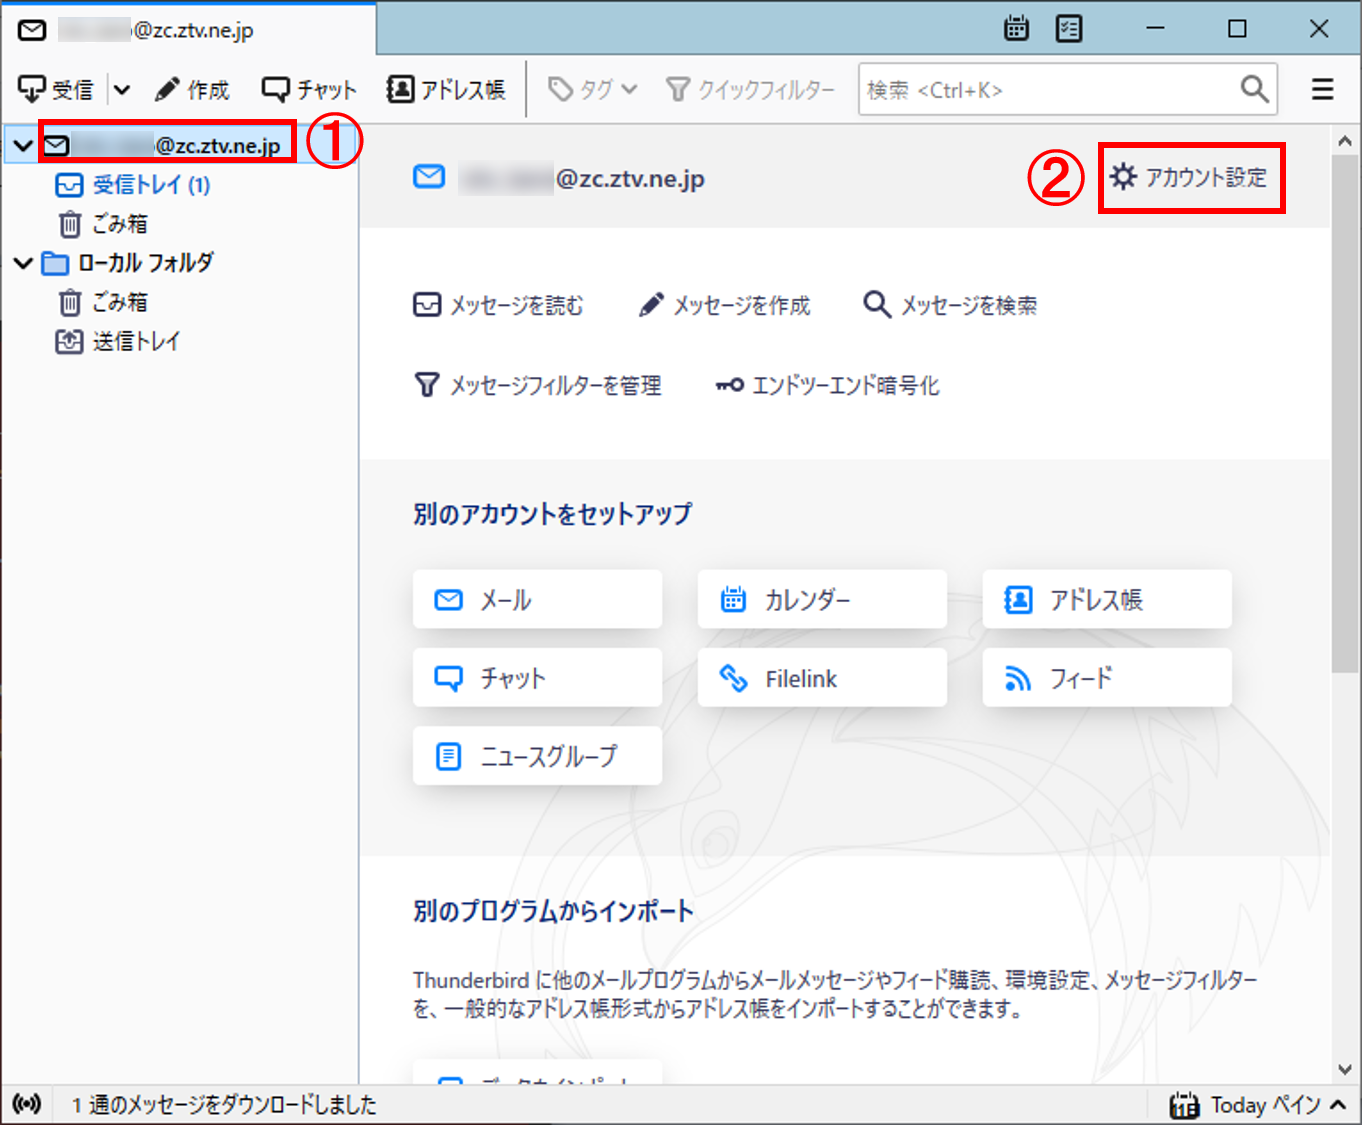Toggle the クイックフィルター quick filter
Viewport: 1362px width, 1125px height.
[750, 90]
